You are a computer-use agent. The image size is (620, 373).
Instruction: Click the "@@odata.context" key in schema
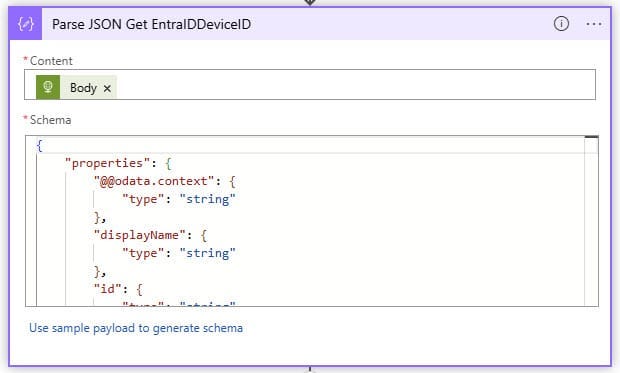coord(154,181)
